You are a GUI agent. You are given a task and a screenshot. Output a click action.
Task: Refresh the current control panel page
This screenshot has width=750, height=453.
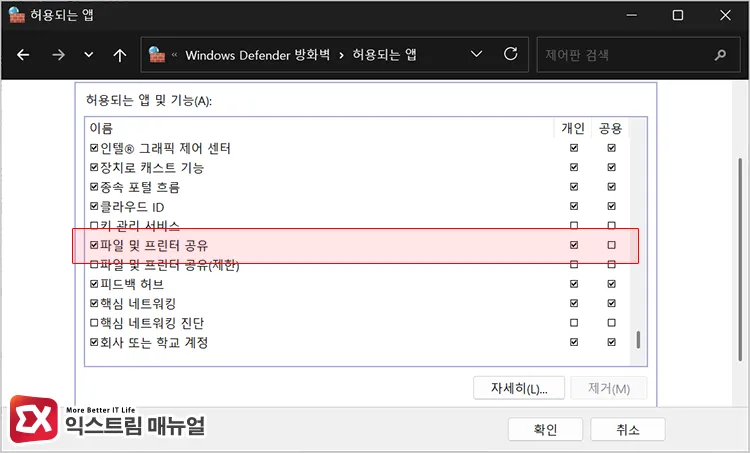click(x=510, y=54)
